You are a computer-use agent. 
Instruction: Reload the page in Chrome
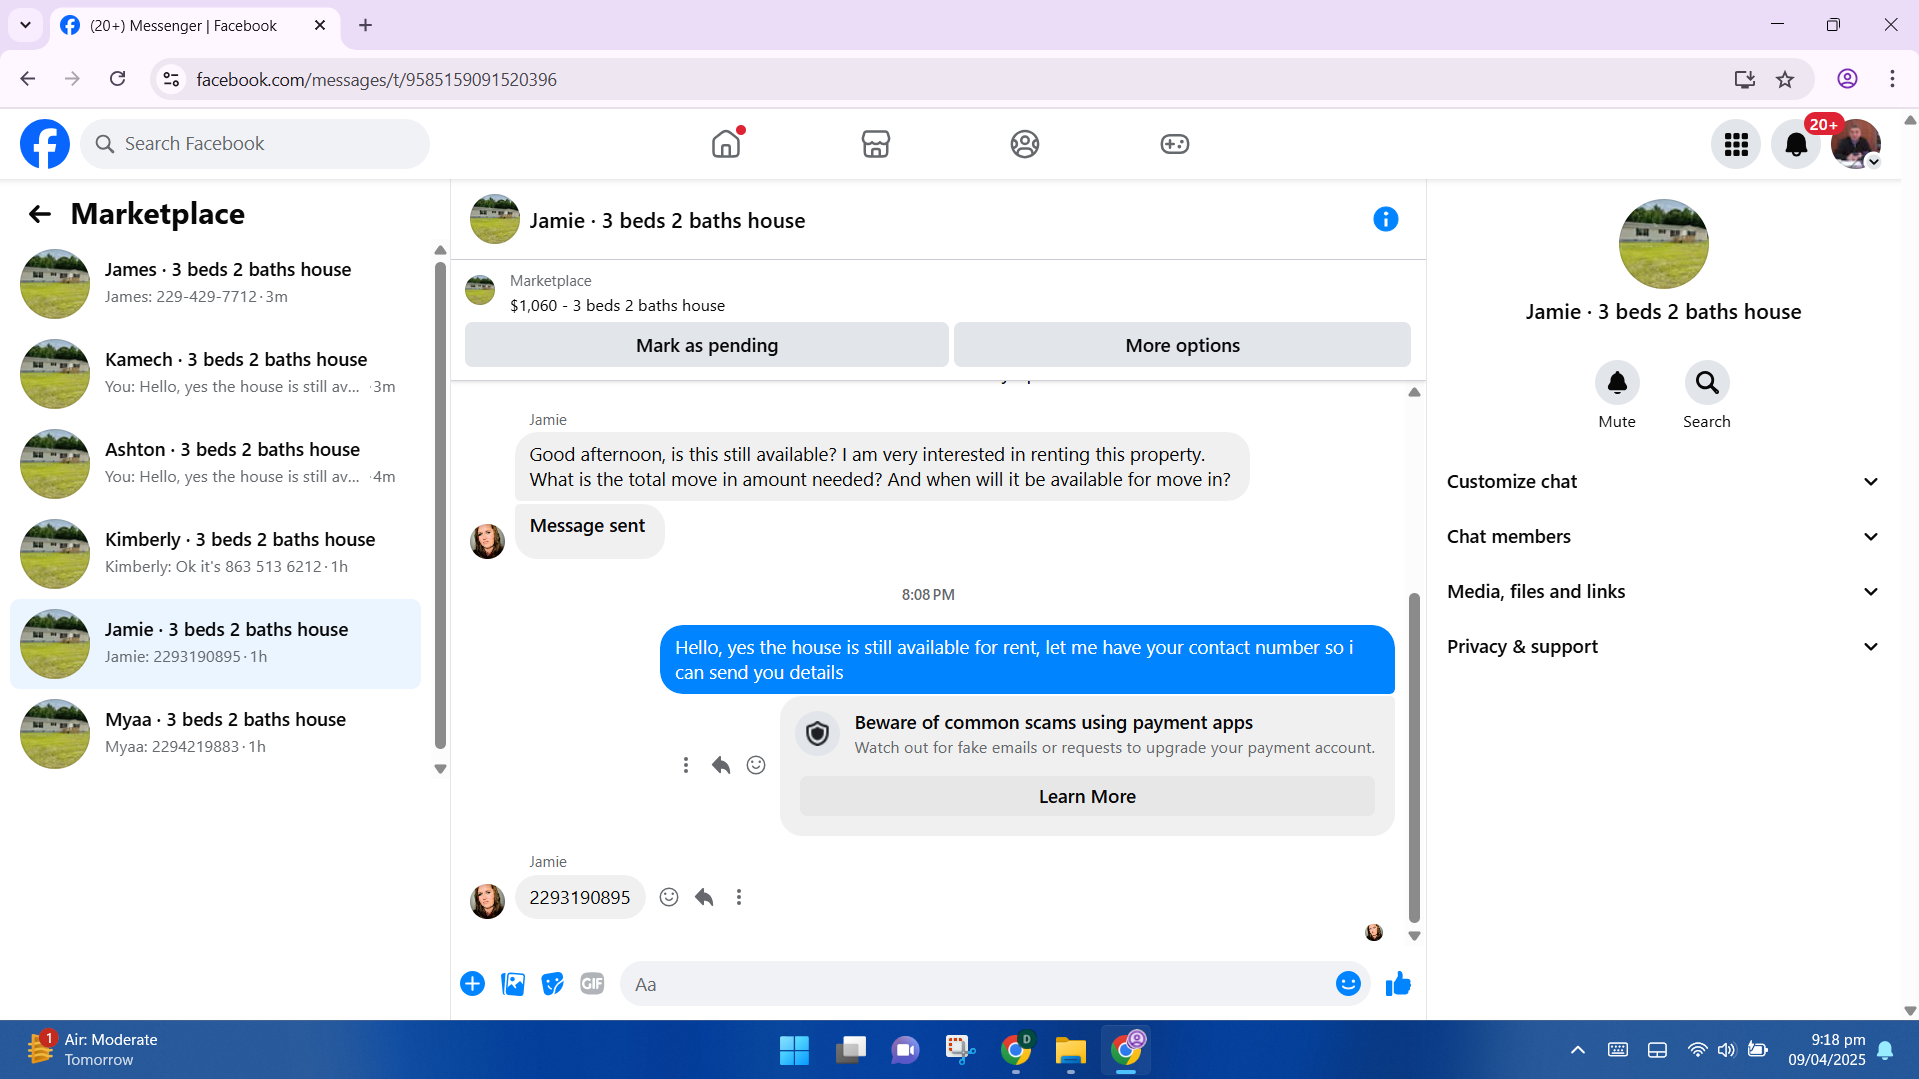coord(117,79)
